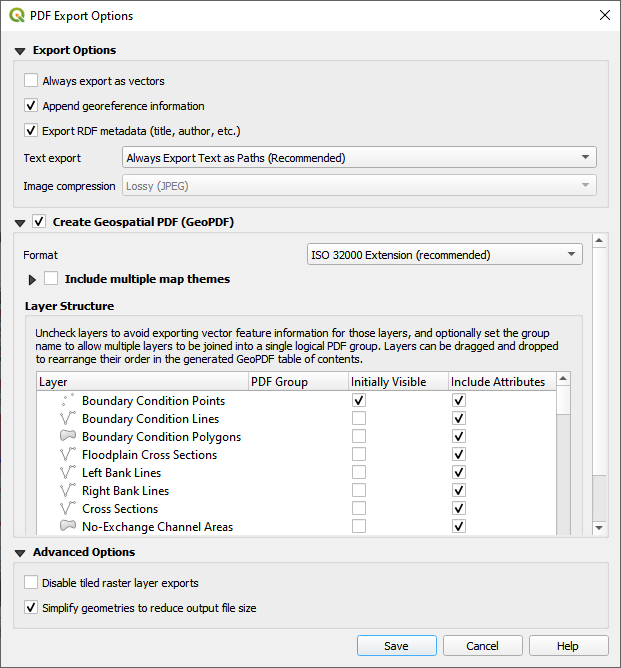Click the polygon icon for No-Exchange Channel Areas

tap(68, 527)
